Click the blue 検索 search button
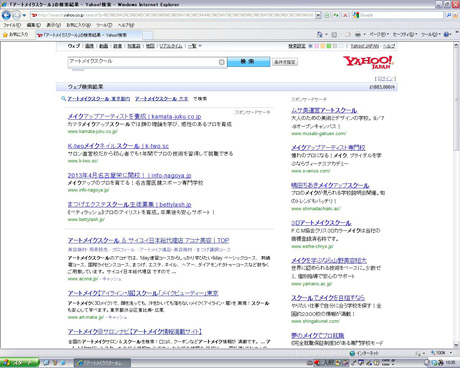This screenshot has width=460, height=368. [x=248, y=62]
